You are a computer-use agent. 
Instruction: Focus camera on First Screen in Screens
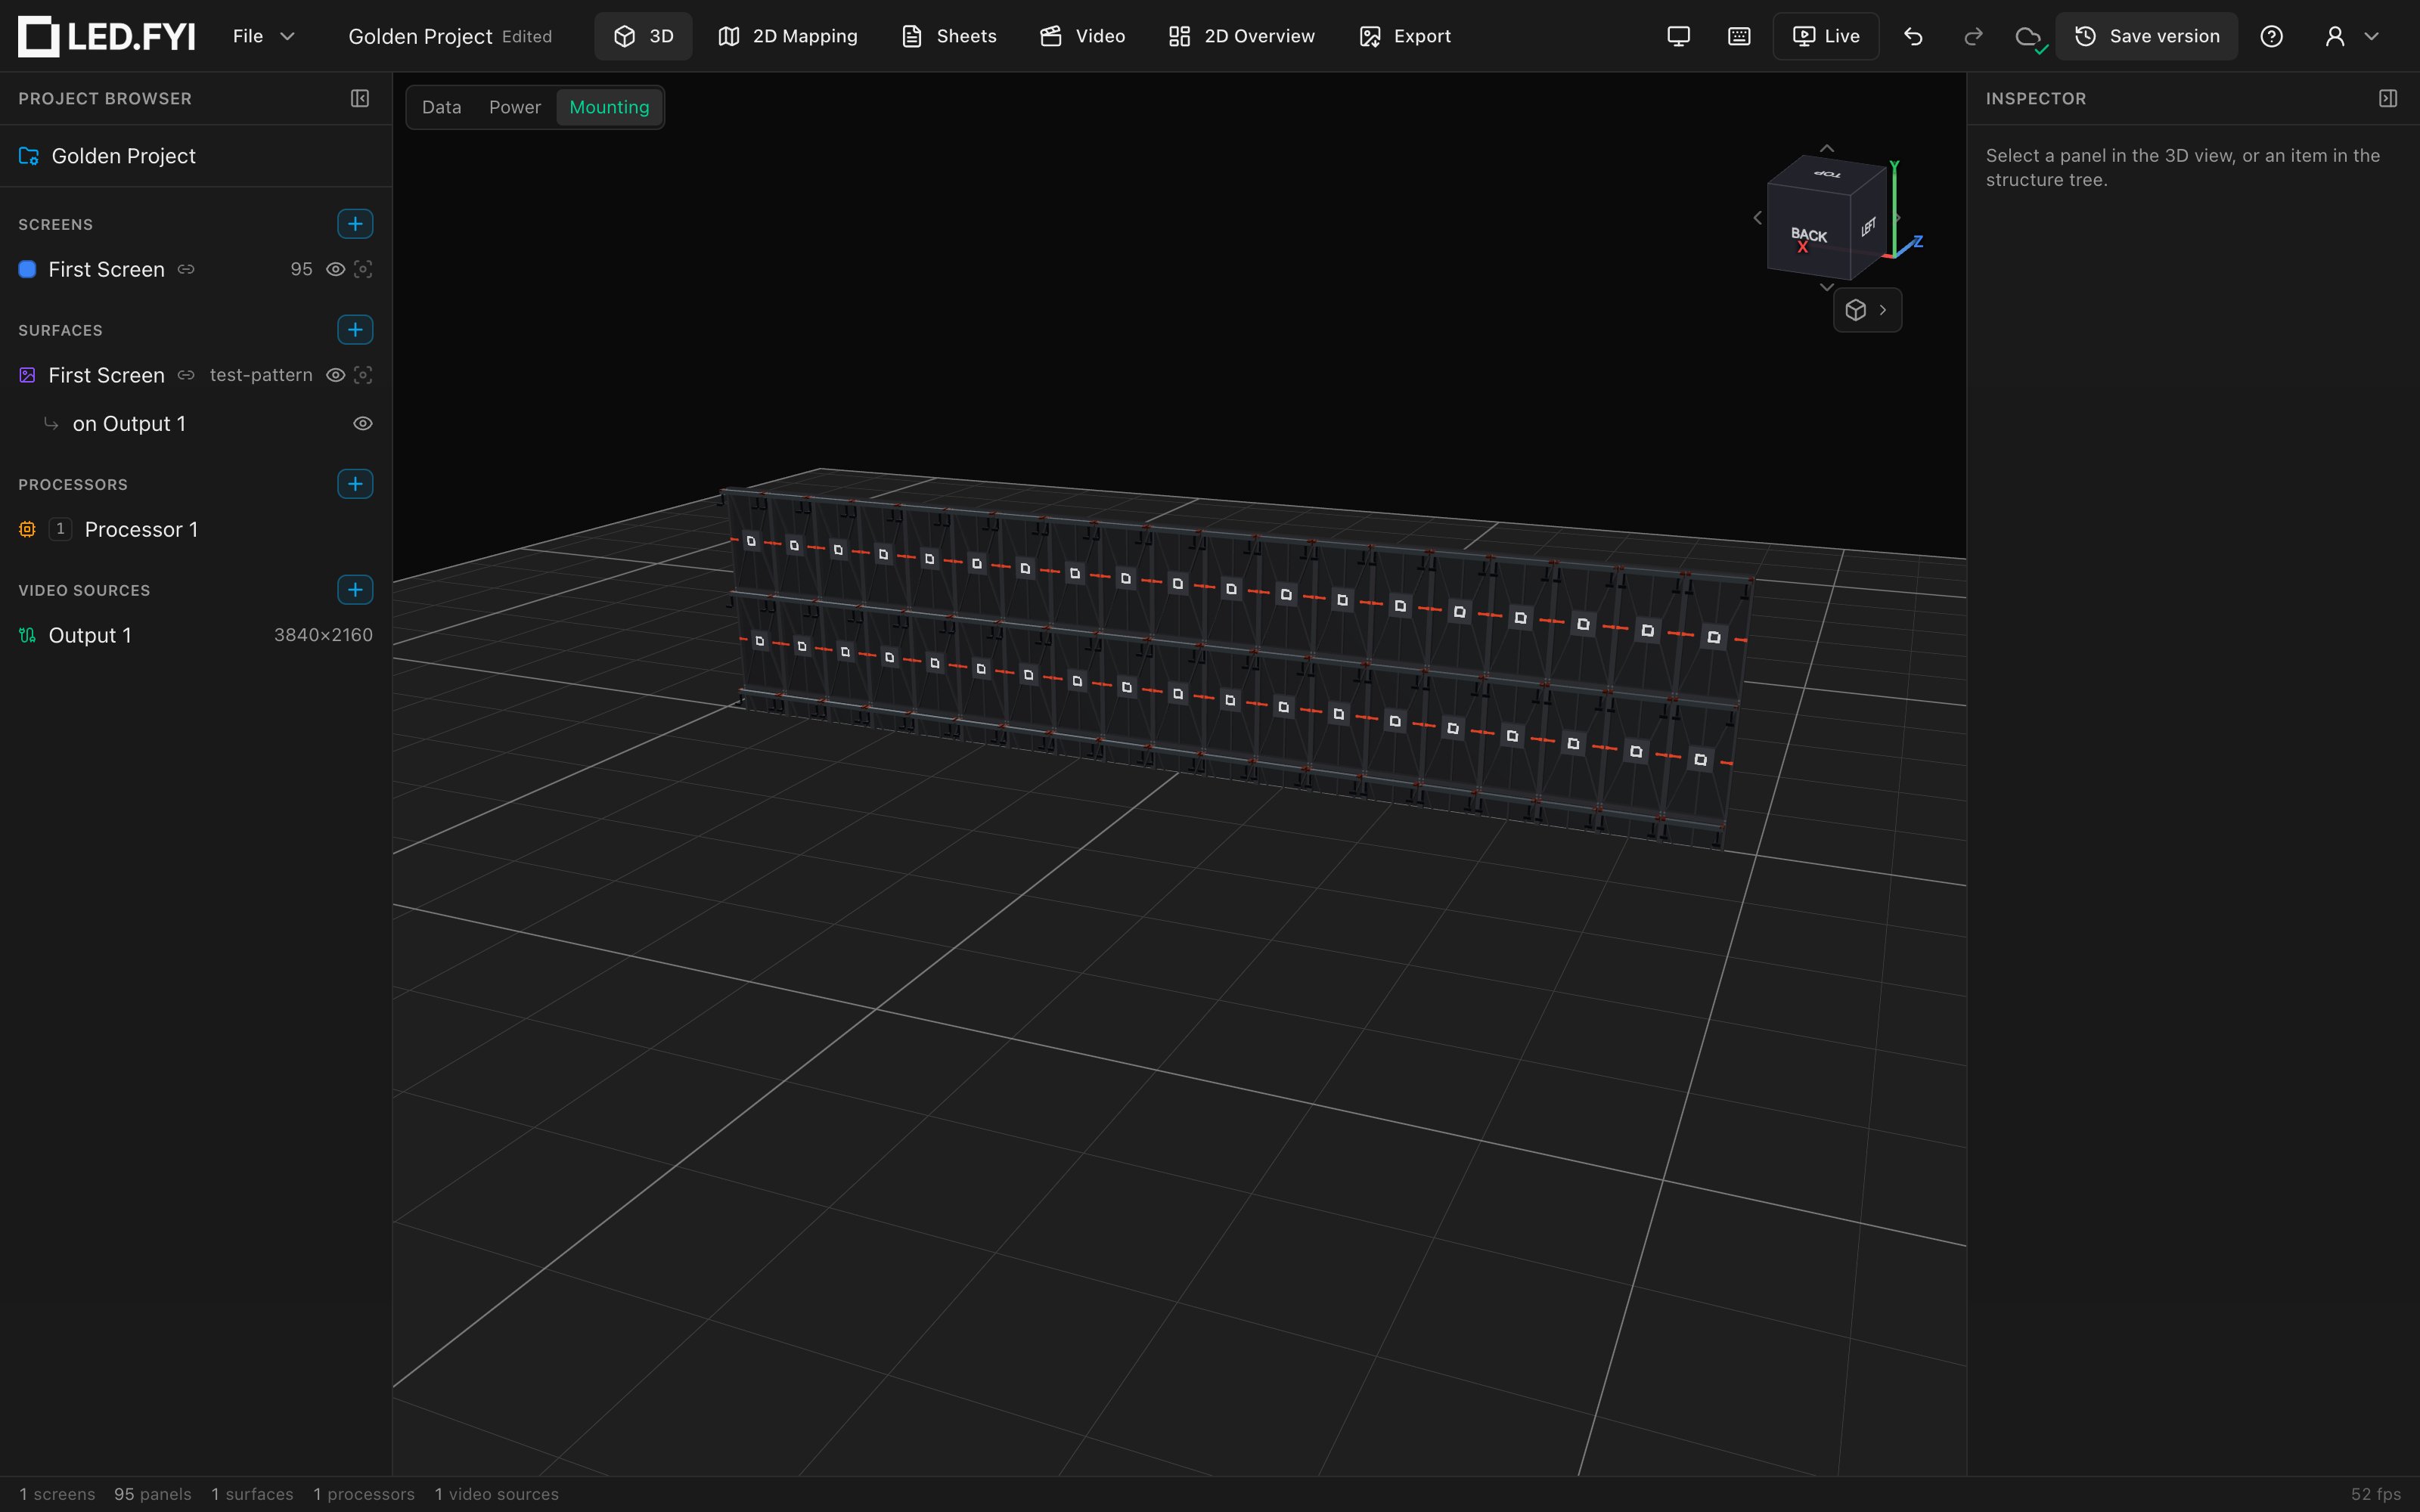pos(363,269)
